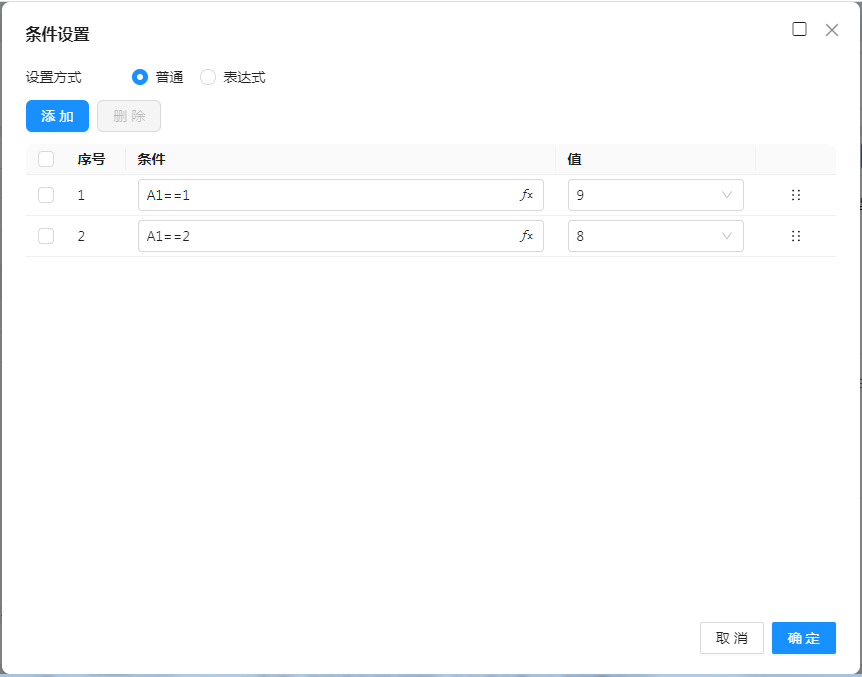The height and width of the screenshot is (677, 862).
Task: Close the 条件设置 dialog
Action: 831,30
